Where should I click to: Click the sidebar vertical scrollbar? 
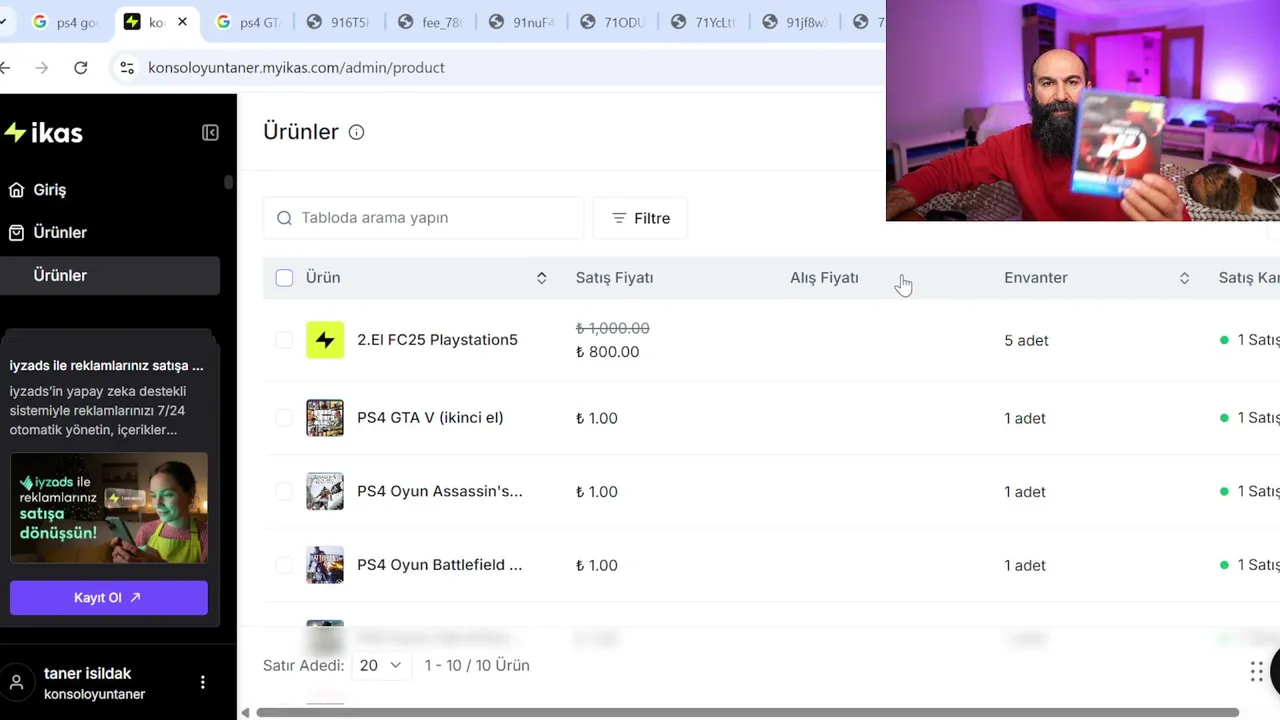tap(228, 183)
